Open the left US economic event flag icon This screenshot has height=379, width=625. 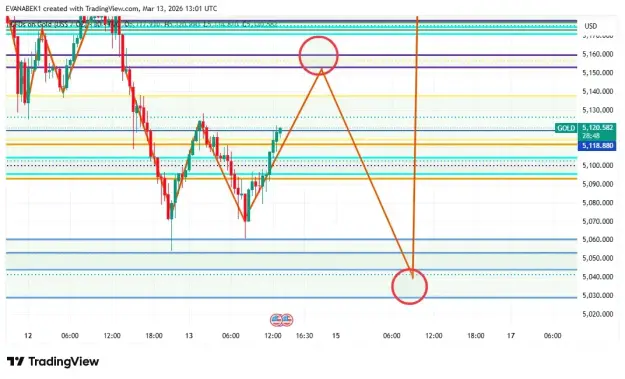tap(277, 320)
